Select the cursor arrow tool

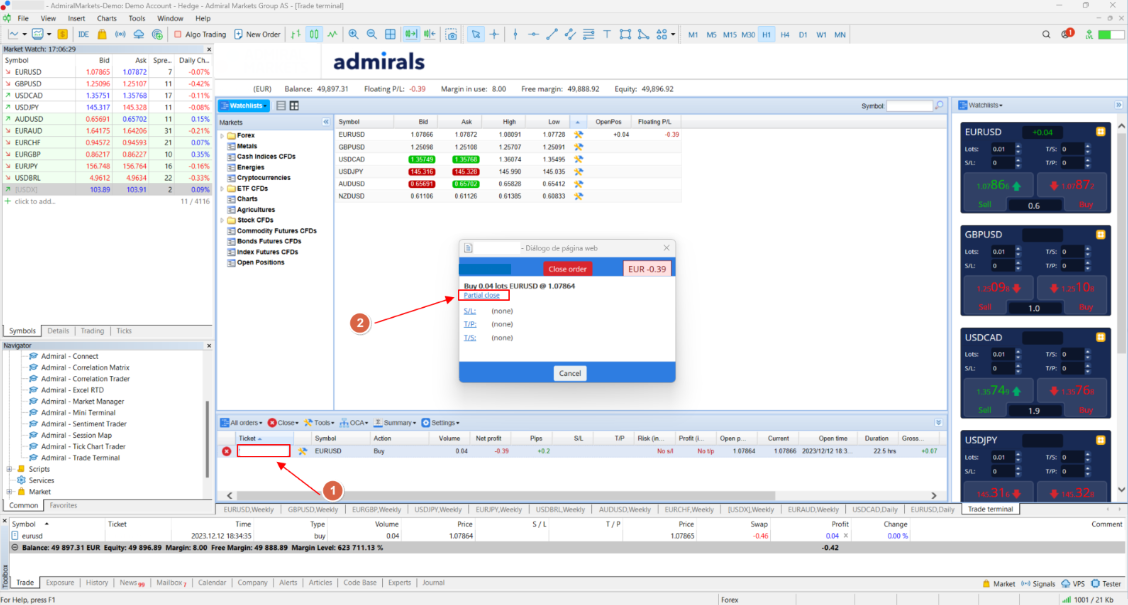point(476,34)
